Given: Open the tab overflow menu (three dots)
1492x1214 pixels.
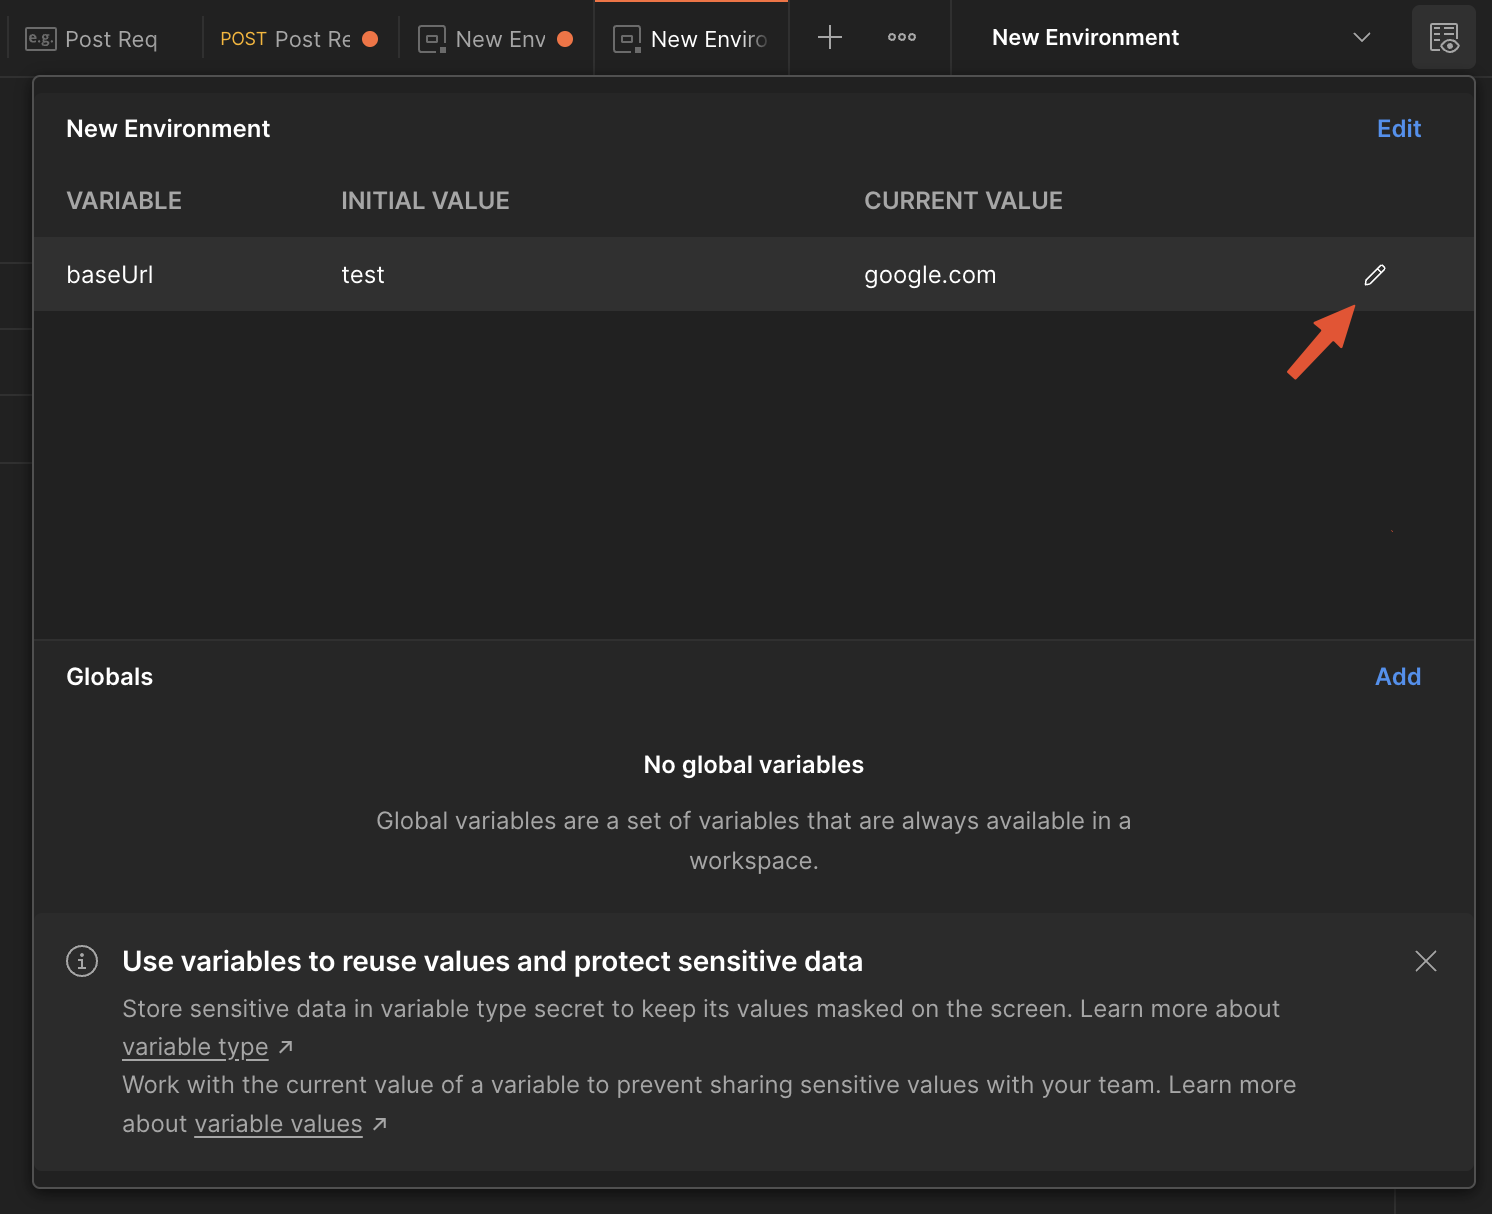Looking at the screenshot, I should click(x=901, y=37).
